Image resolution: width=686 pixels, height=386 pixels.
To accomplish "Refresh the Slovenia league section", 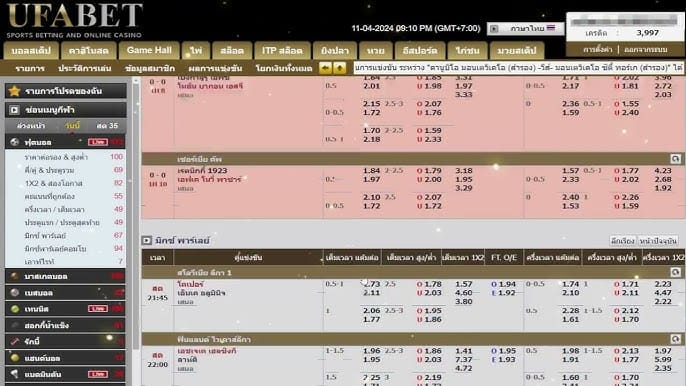I will (x=675, y=272).
